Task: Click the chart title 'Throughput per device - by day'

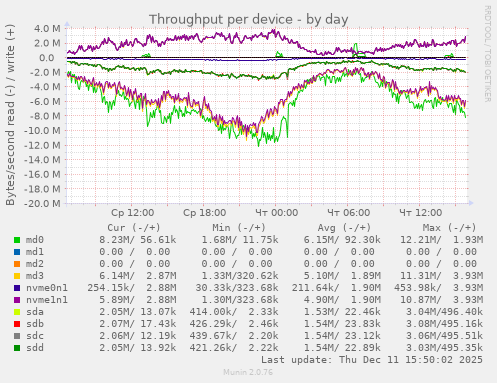Action: pos(249,20)
